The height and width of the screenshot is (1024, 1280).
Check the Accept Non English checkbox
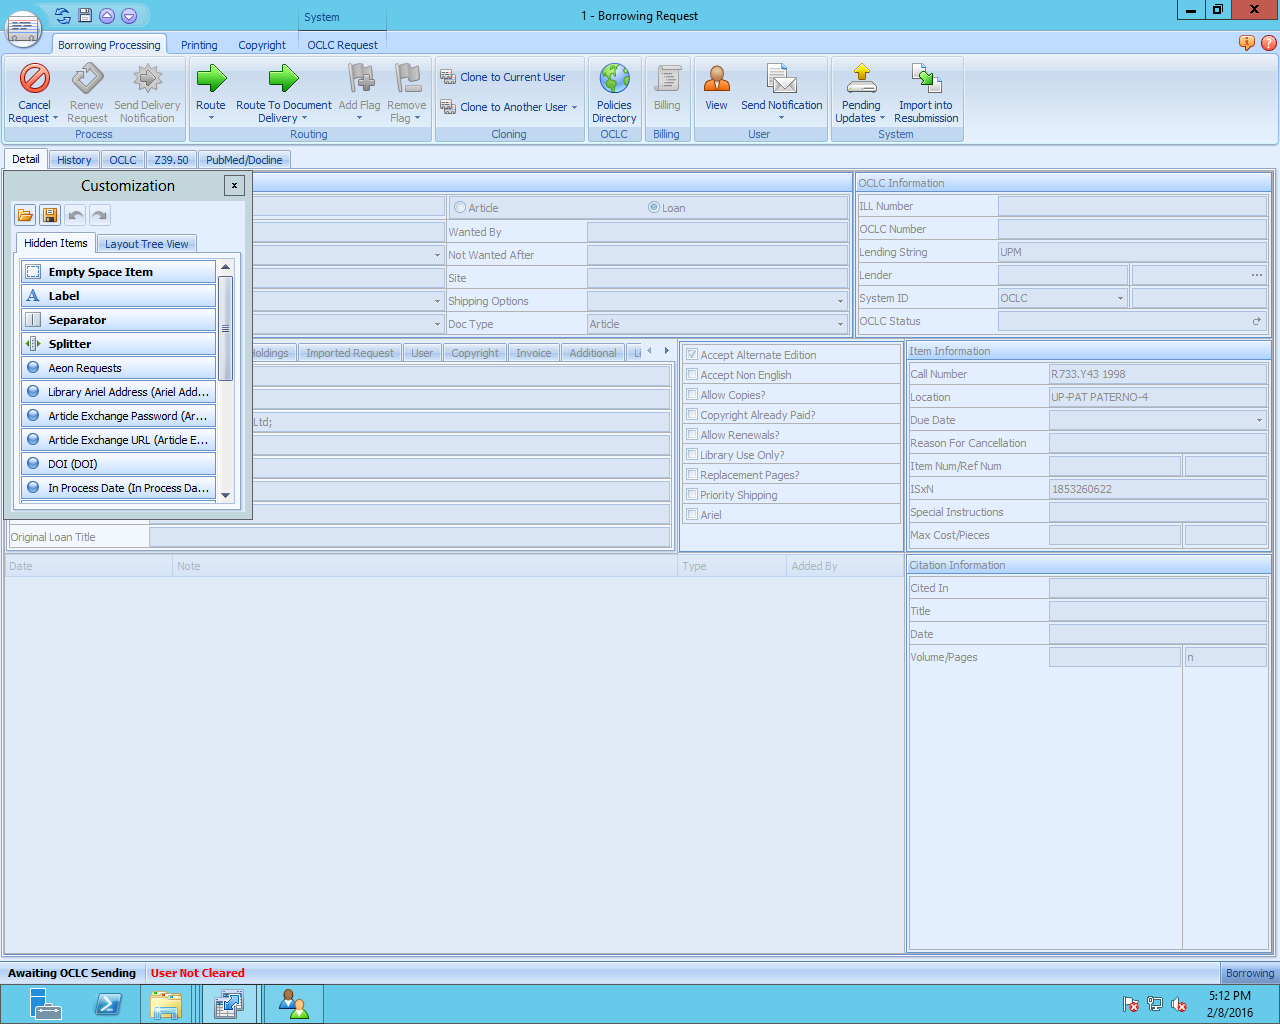pyautogui.click(x=692, y=375)
